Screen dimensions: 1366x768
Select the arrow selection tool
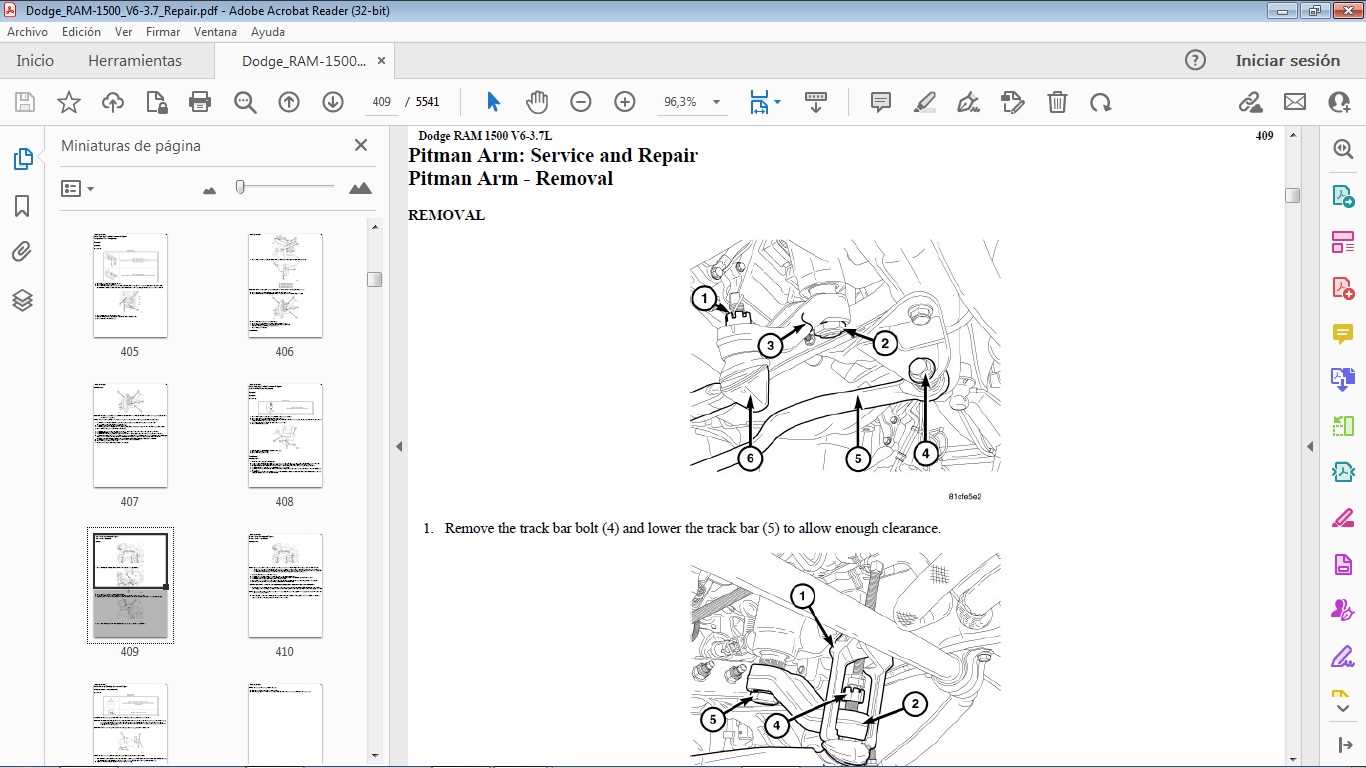click(493, 102)
